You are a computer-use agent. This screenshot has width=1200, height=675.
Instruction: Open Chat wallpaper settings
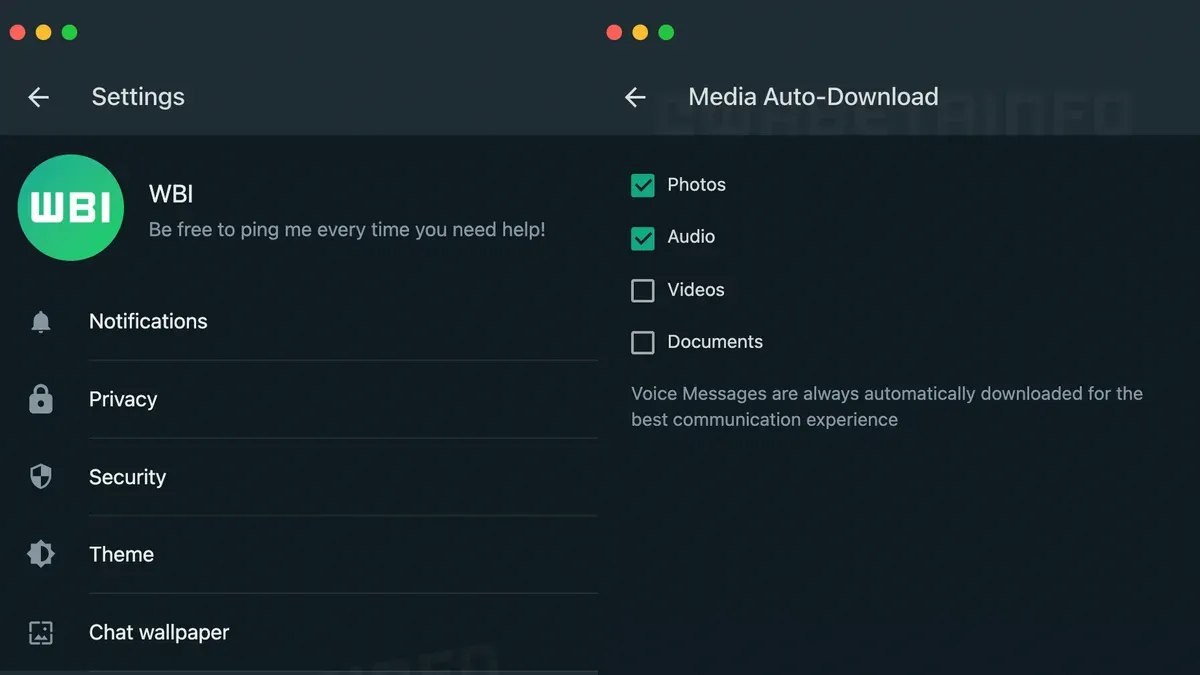[x=299, y=632]
